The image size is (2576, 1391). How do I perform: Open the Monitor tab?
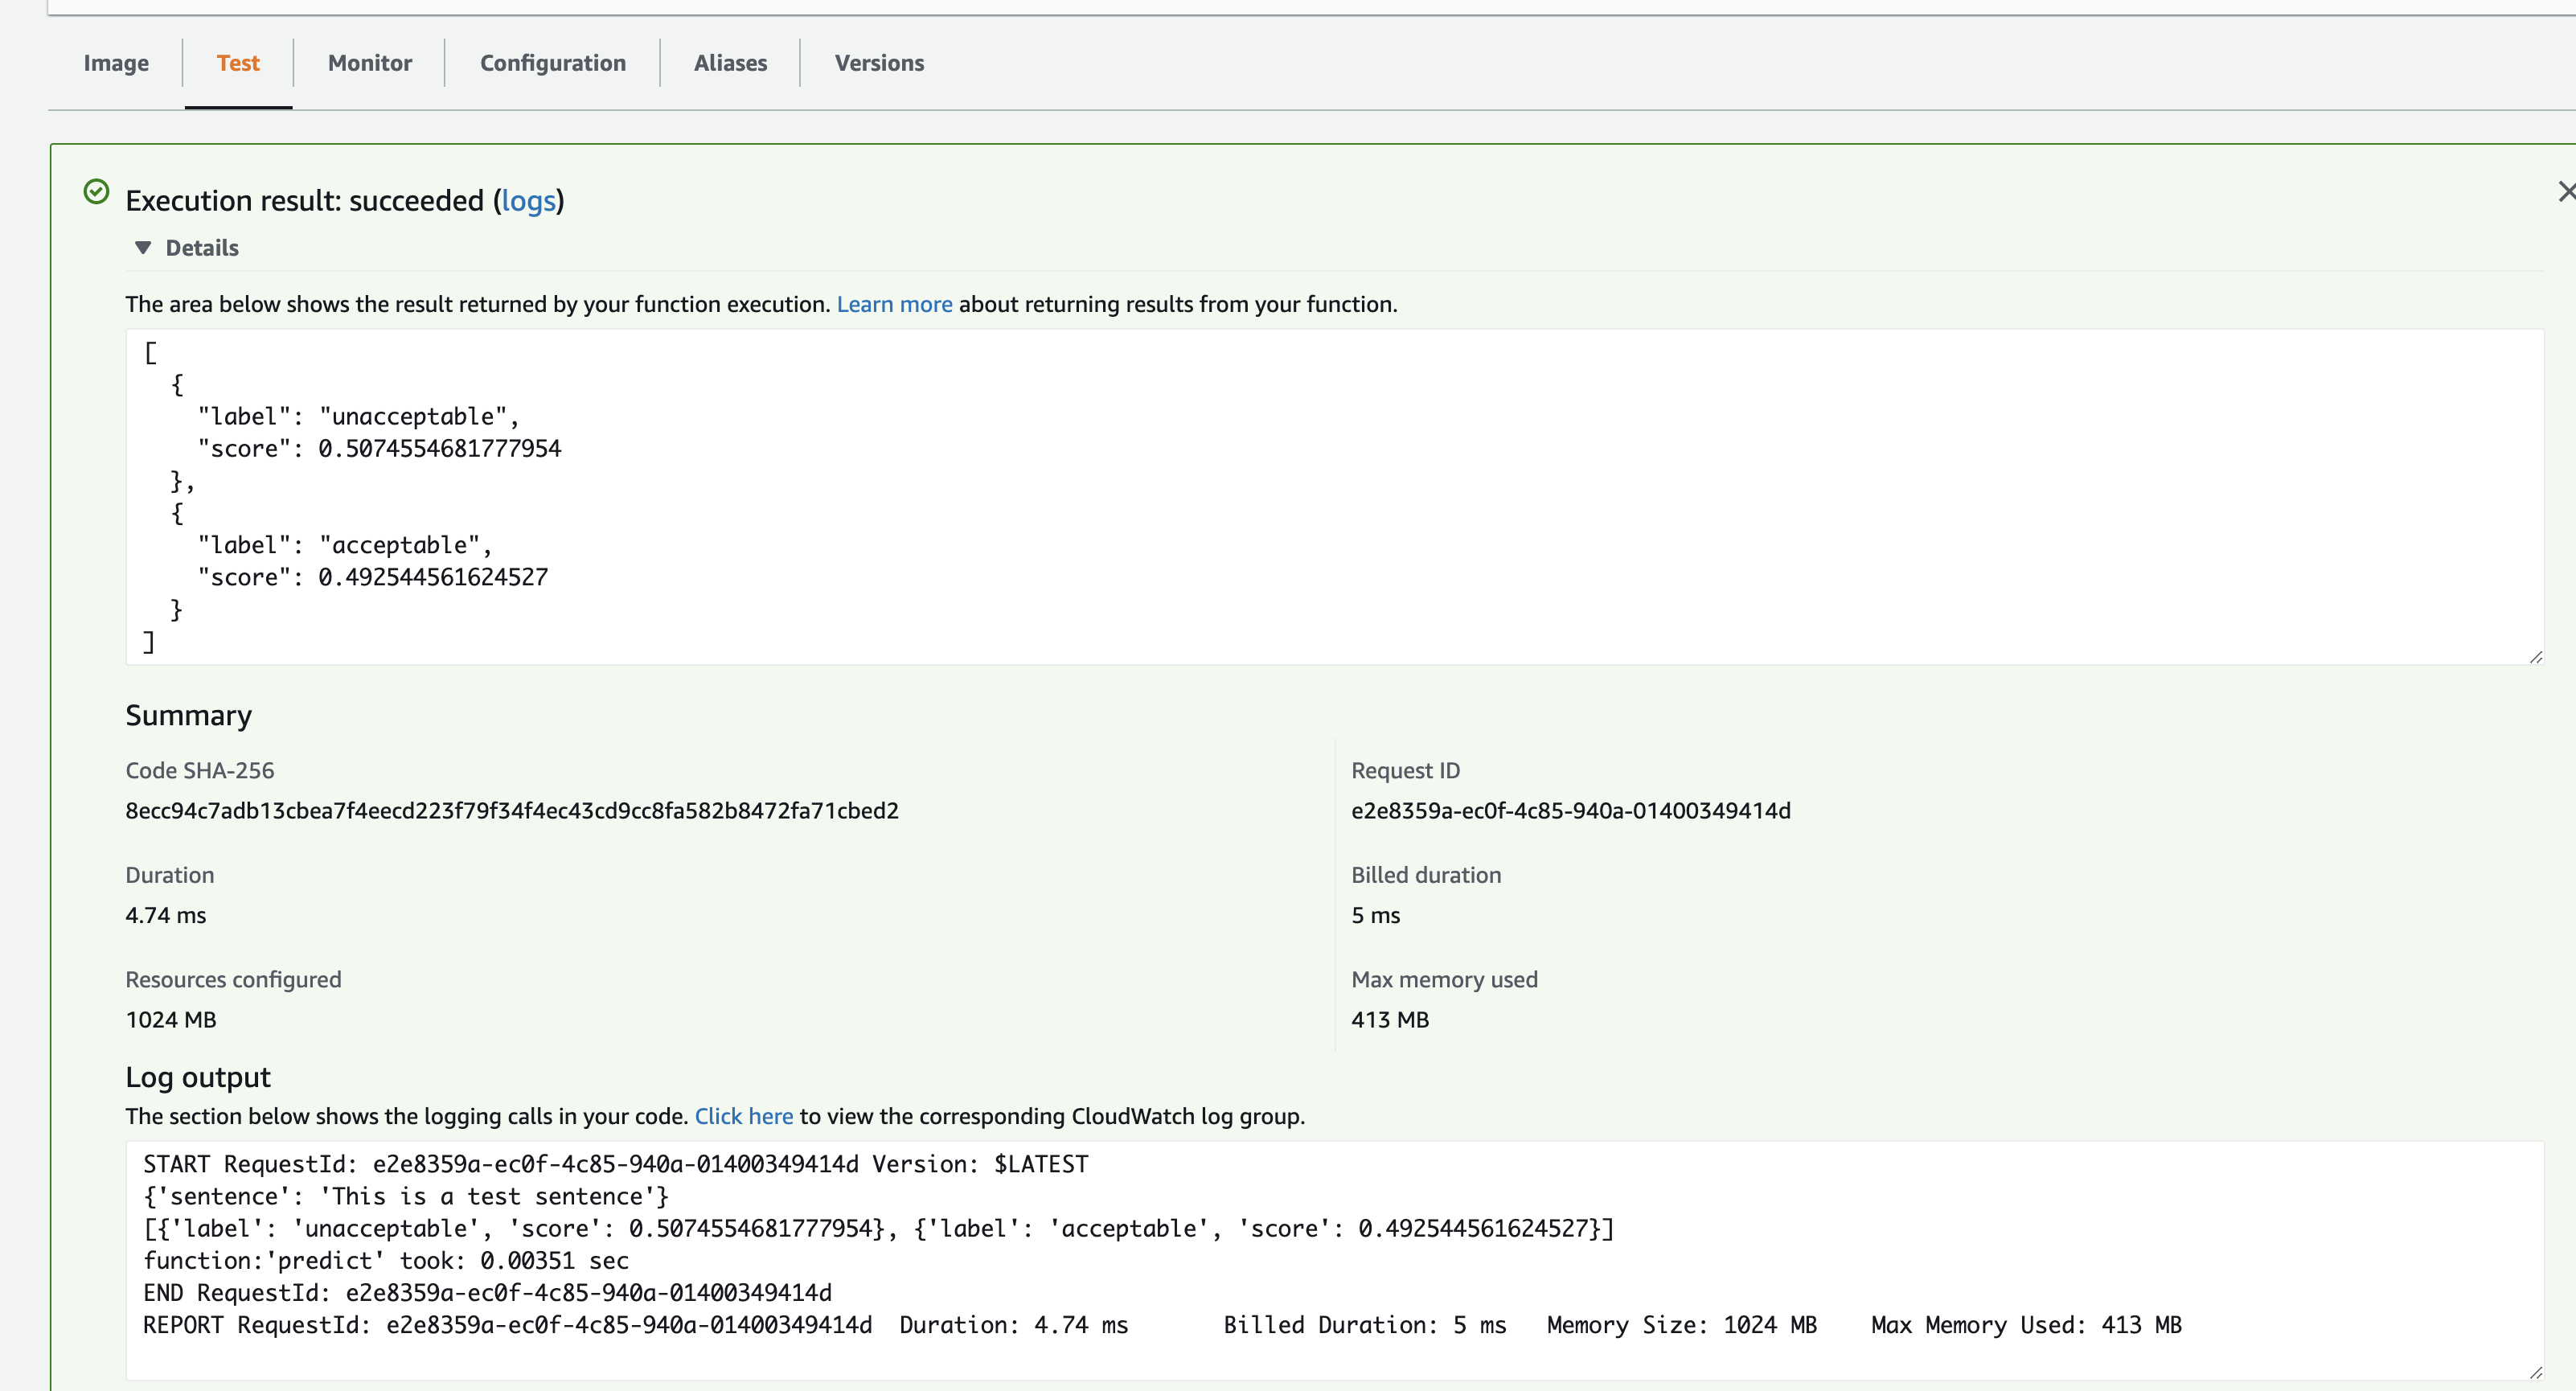point(369,63)
